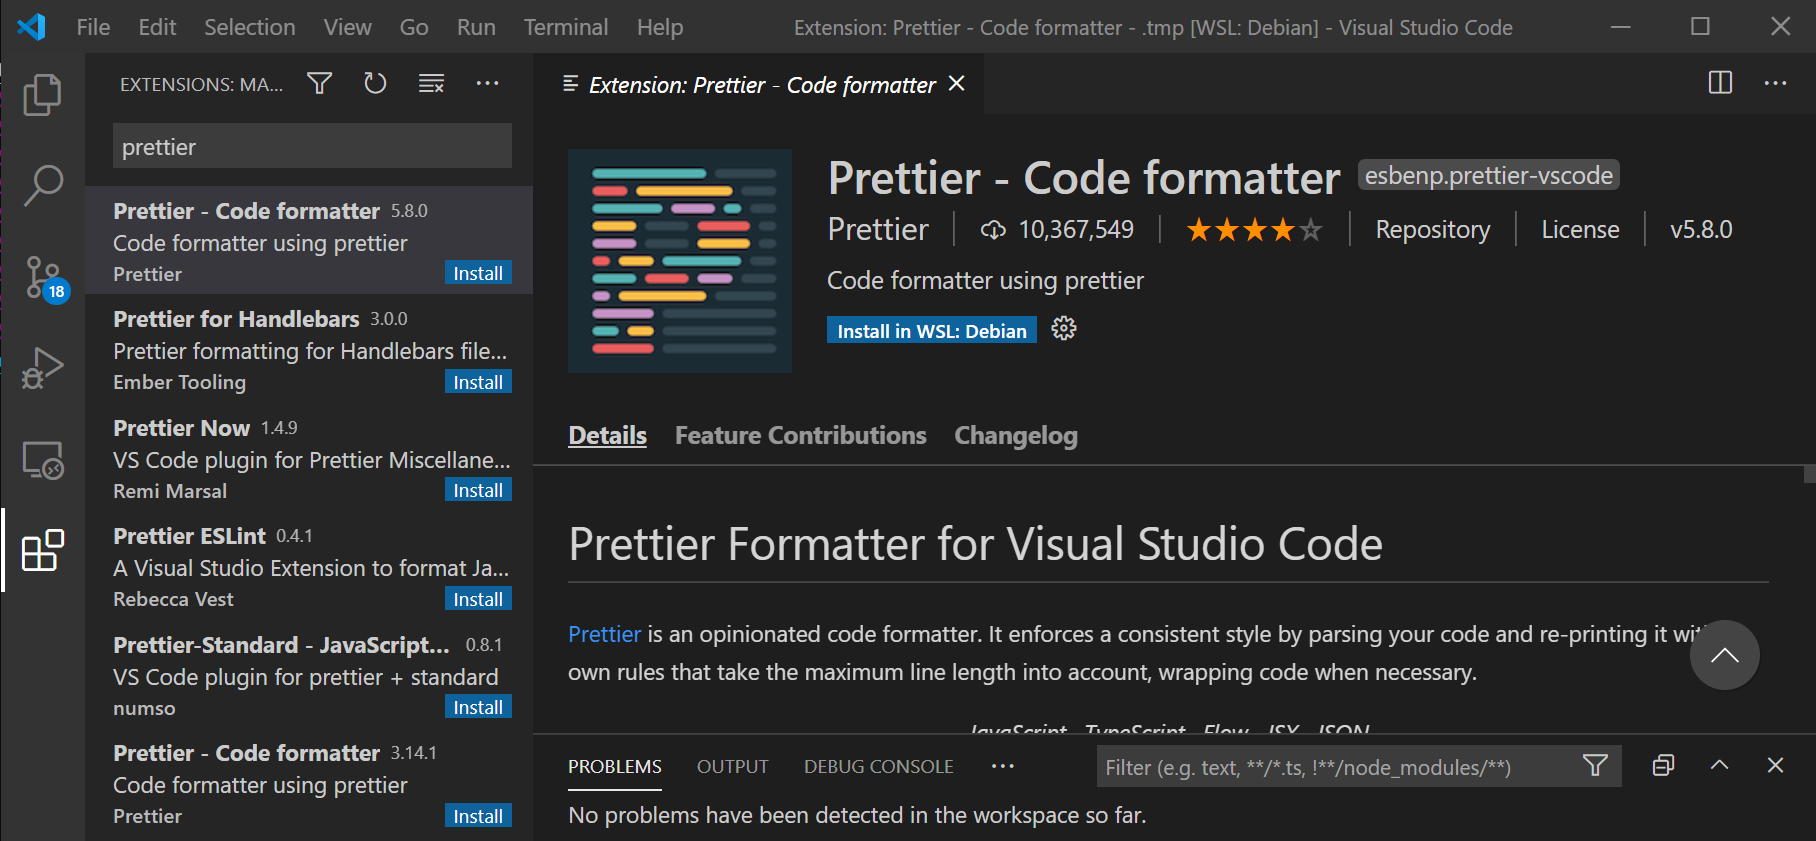Image resolution: width=1816 pixels, height=841 pixels.
Task: Open the Run and Debug view
Action: coord(42,367)
